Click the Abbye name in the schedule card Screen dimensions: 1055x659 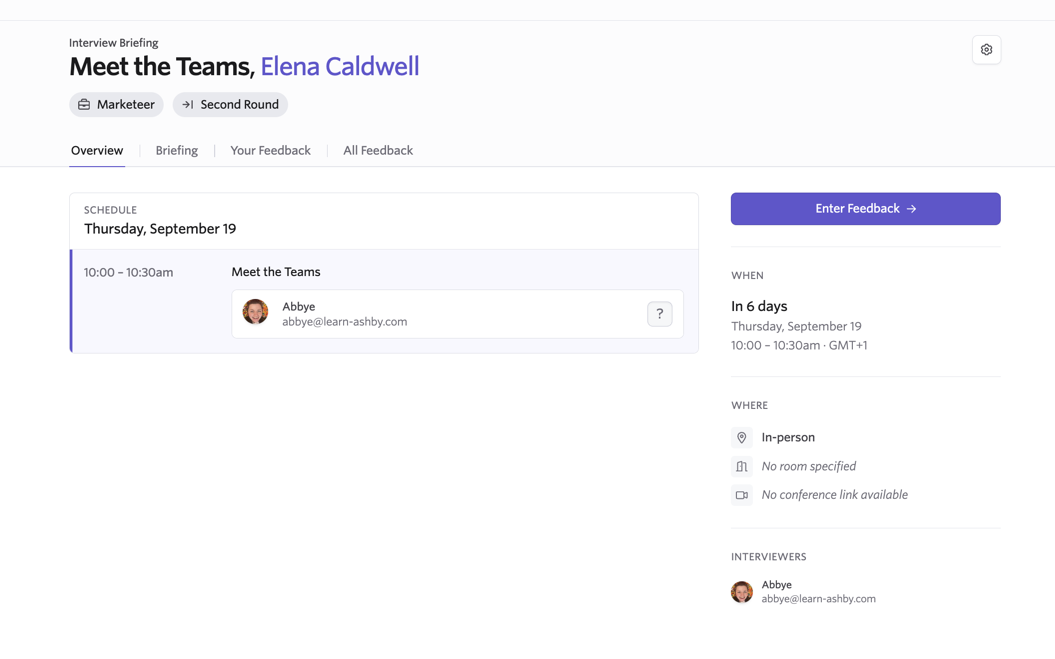[x=299, y=307]
